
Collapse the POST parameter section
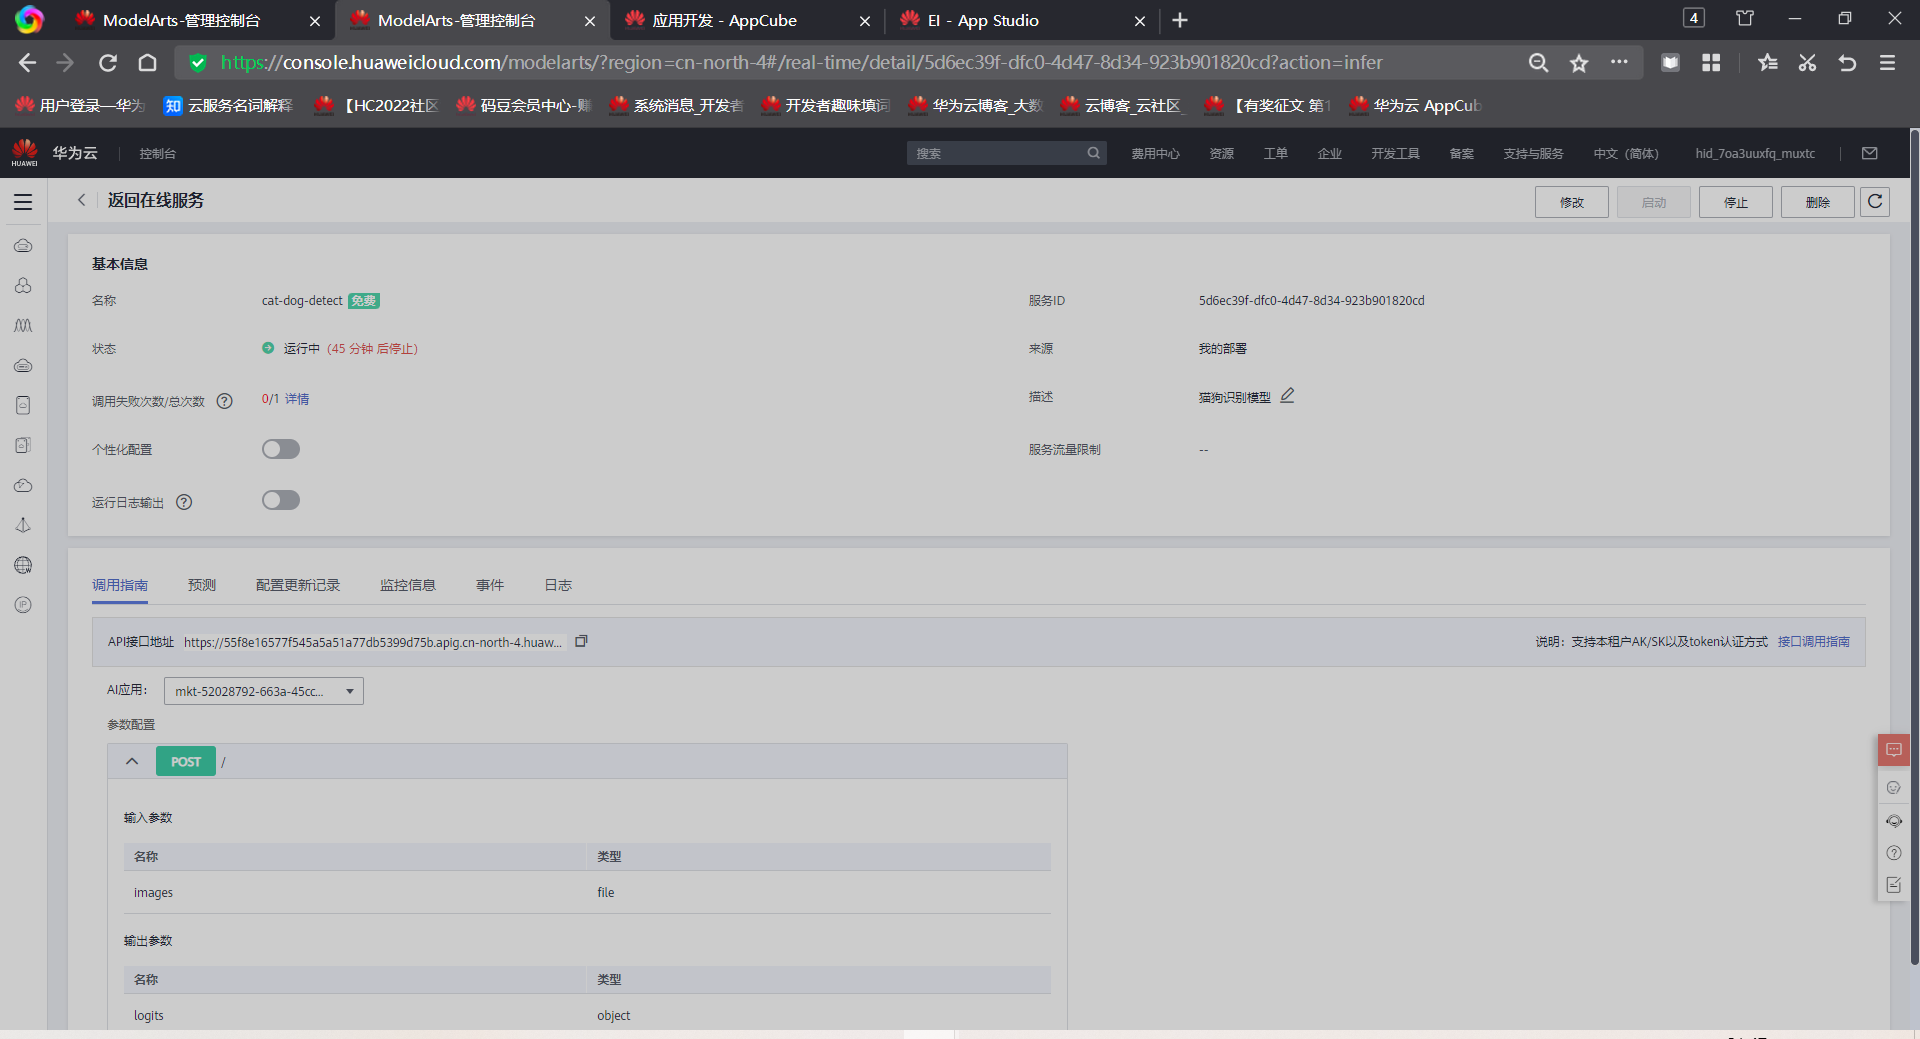[132, 761]
